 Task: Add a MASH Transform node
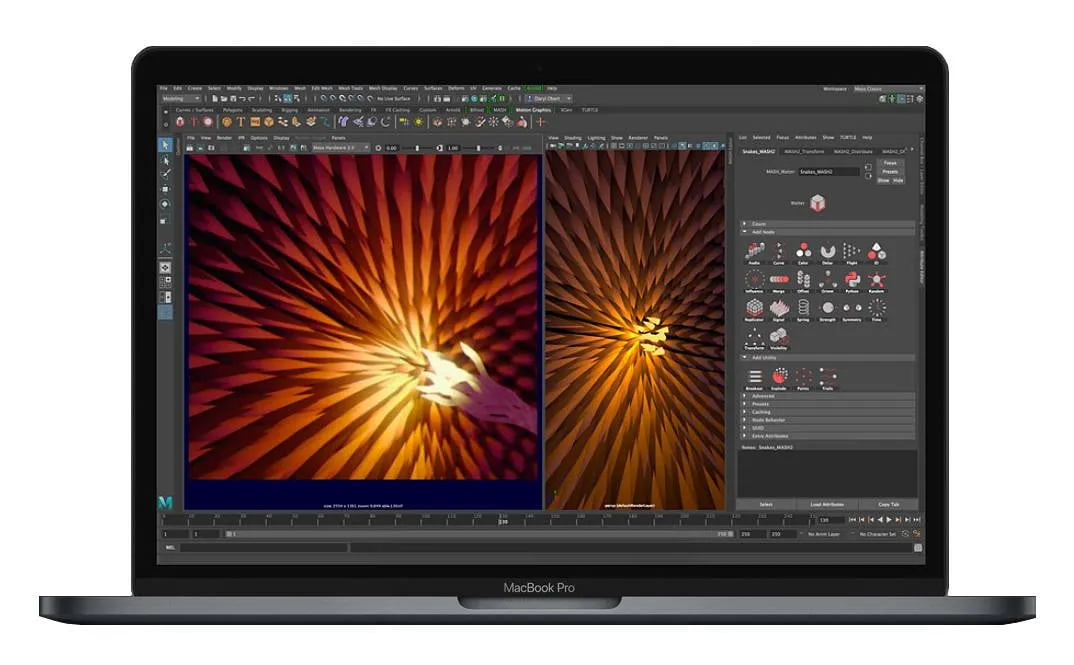754,338
